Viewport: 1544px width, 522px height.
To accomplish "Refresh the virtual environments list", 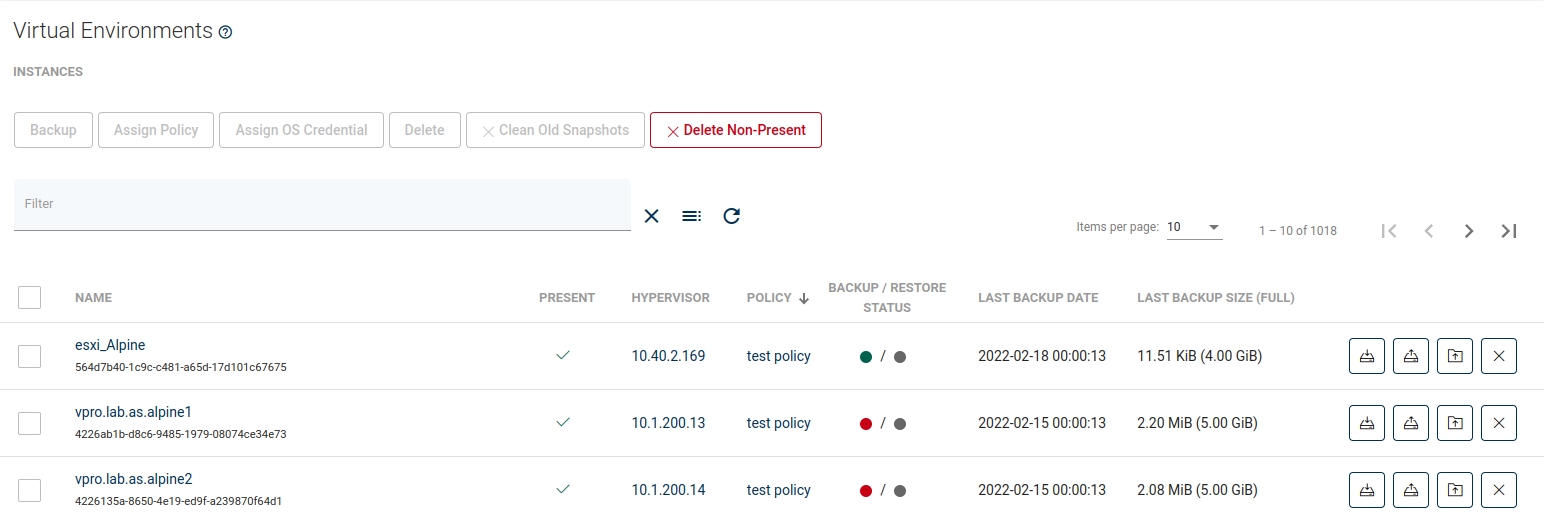I will pyautogui.click(x=731, y=216).
